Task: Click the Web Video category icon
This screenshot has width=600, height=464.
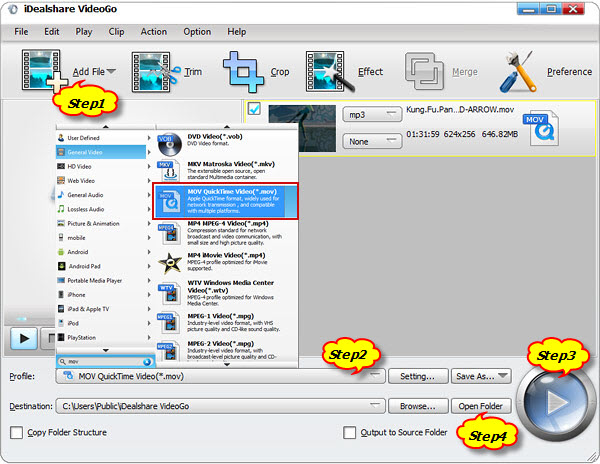Action: (x=61, y=181)
